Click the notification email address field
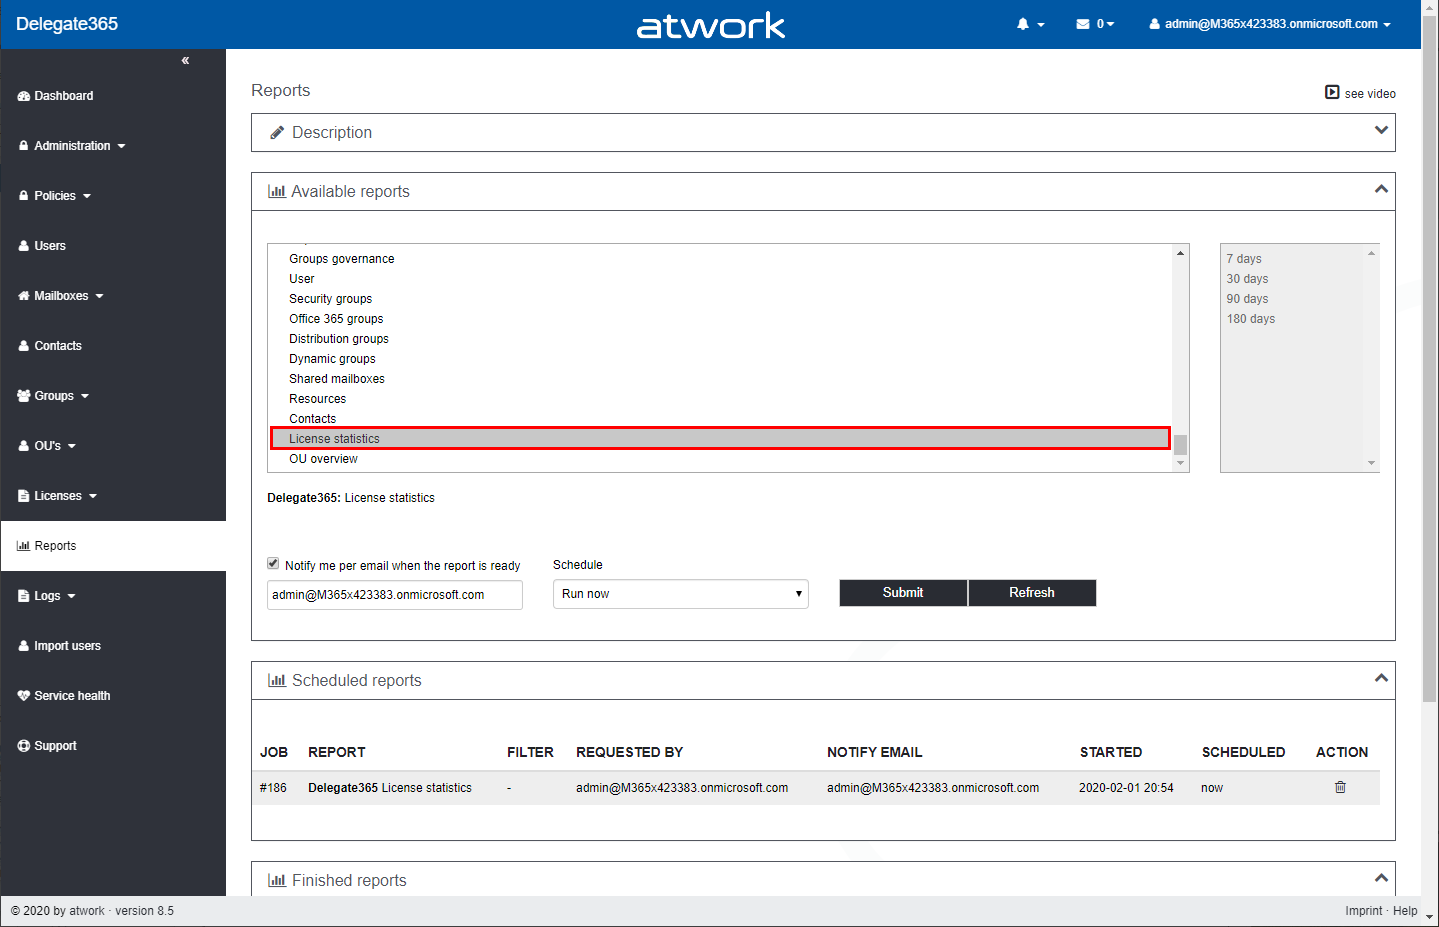Viewport: 1439px width, 927px height. point(394,595)
